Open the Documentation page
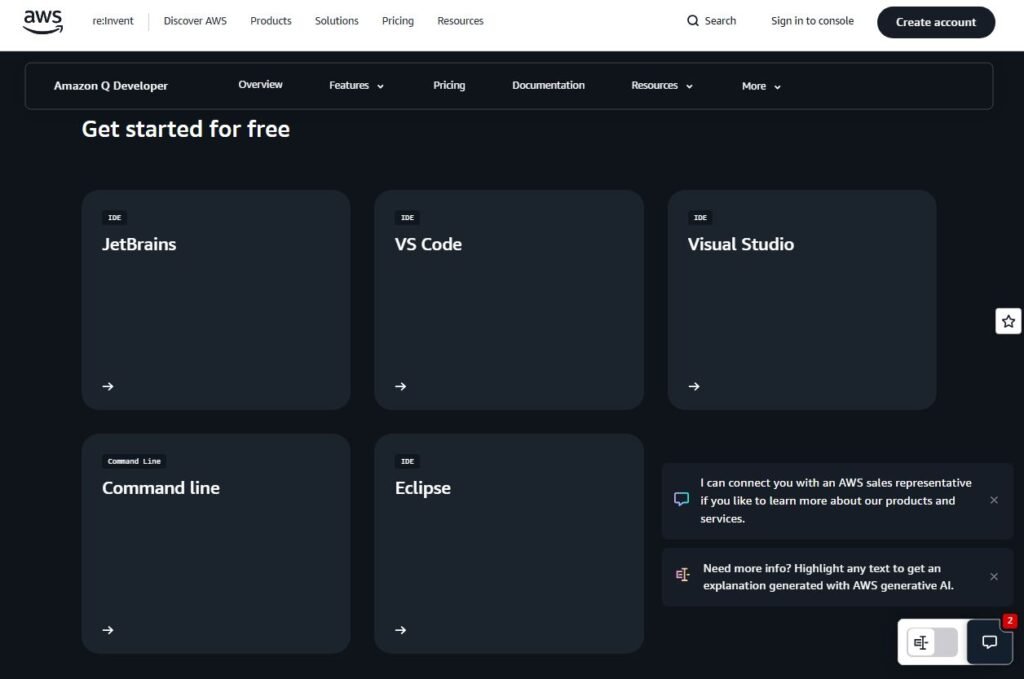Screen dimensions: 1024x679 [548, 85]
